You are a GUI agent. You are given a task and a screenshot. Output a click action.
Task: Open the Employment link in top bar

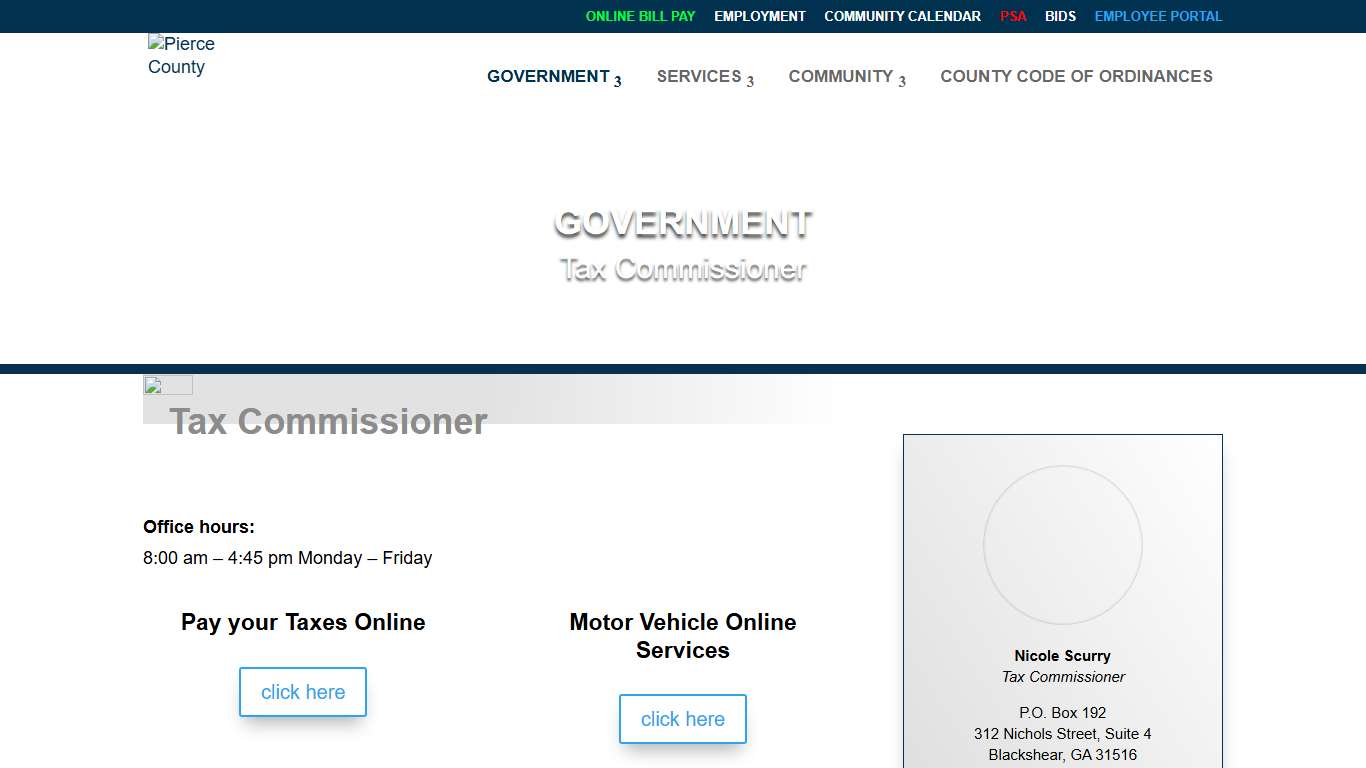(759, 16)
